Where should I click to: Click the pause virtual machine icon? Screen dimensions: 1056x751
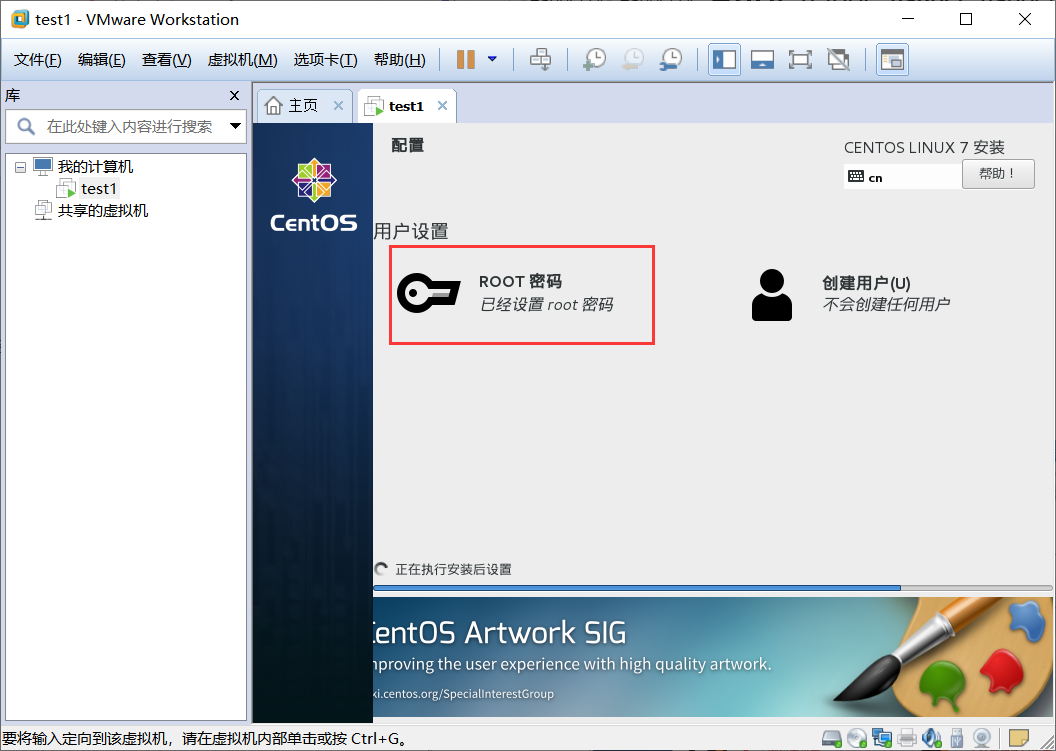coord(465,59)
